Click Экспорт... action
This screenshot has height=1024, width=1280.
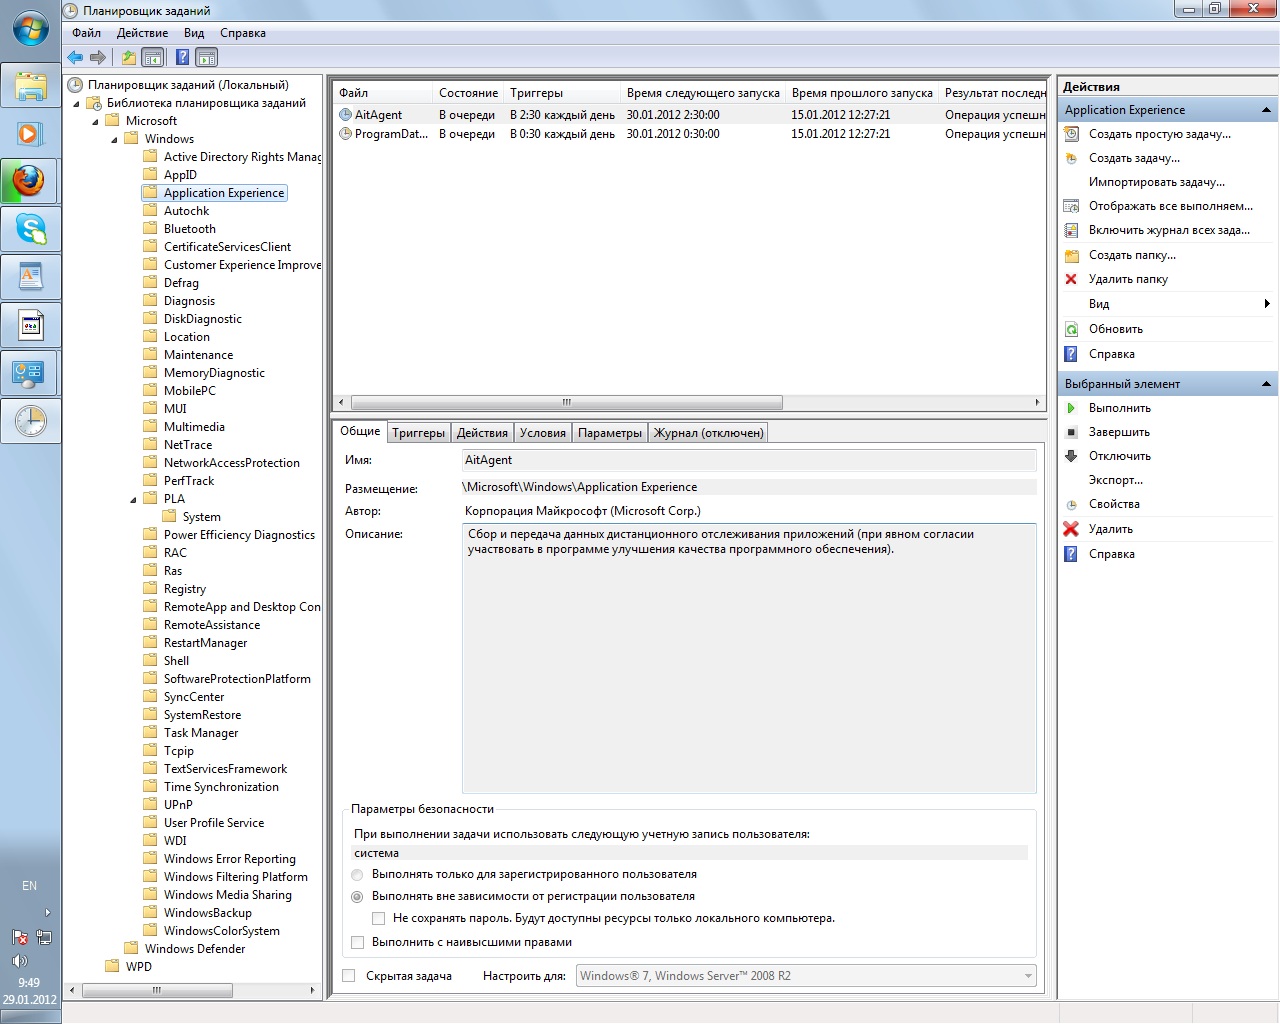coord(1115,480)
